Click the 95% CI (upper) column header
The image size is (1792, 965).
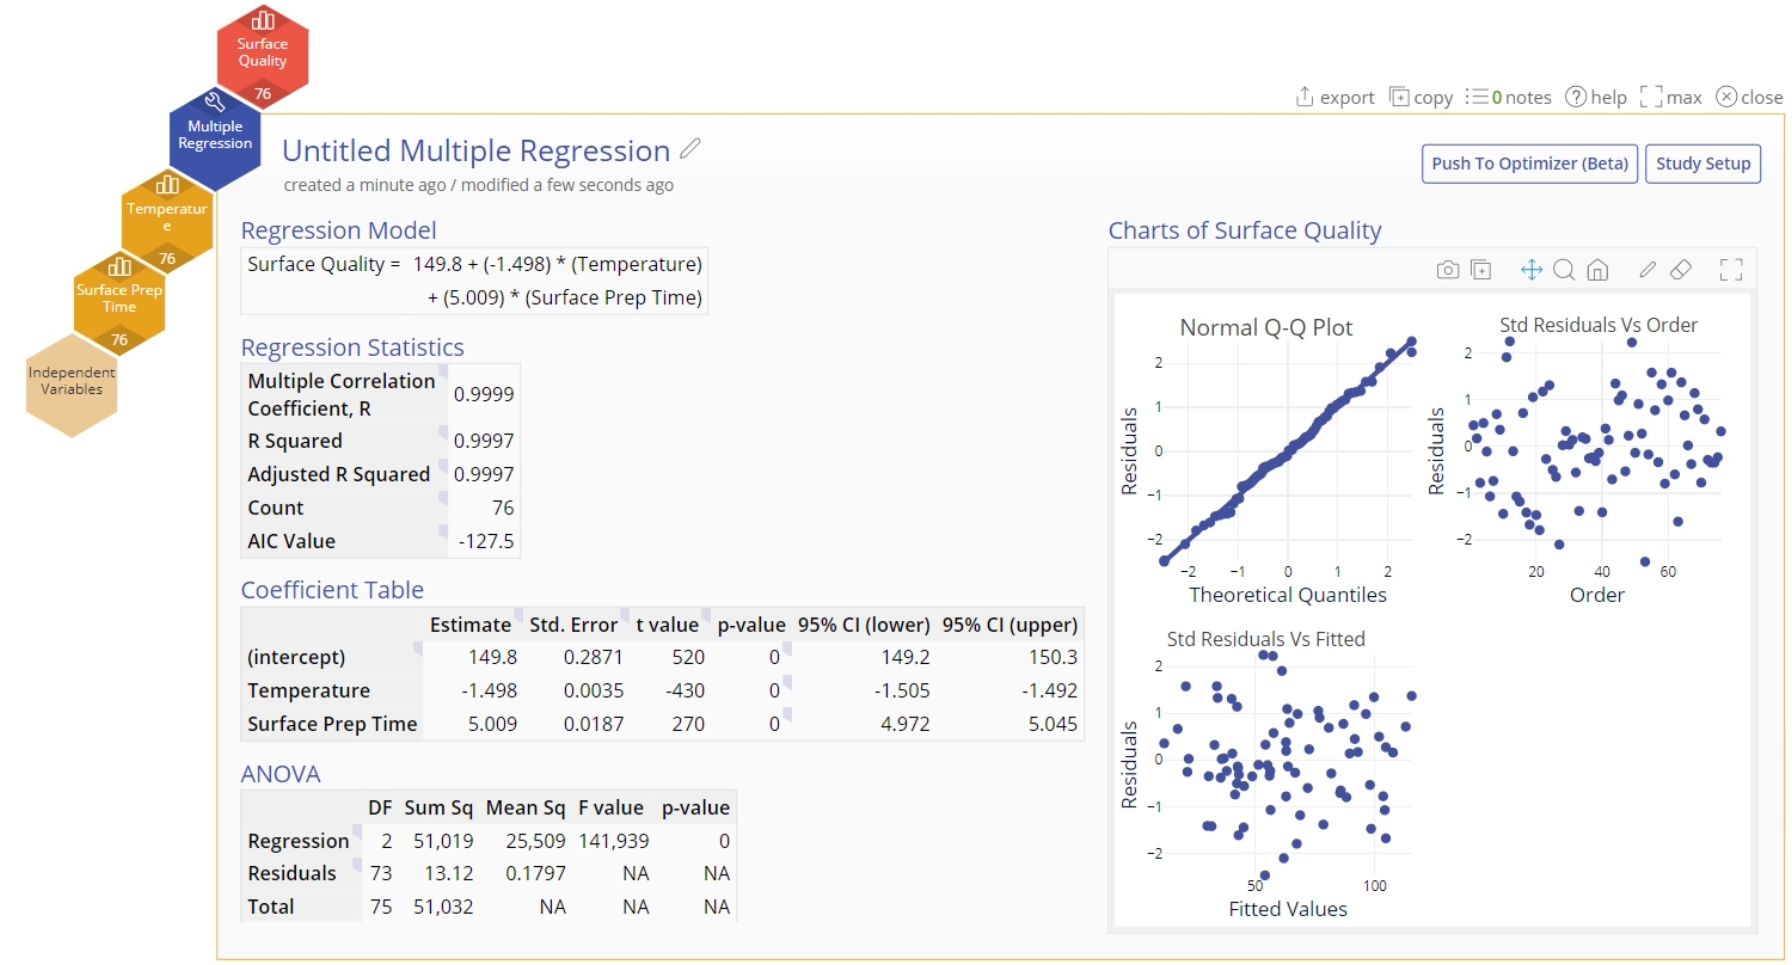[1010, 625]
